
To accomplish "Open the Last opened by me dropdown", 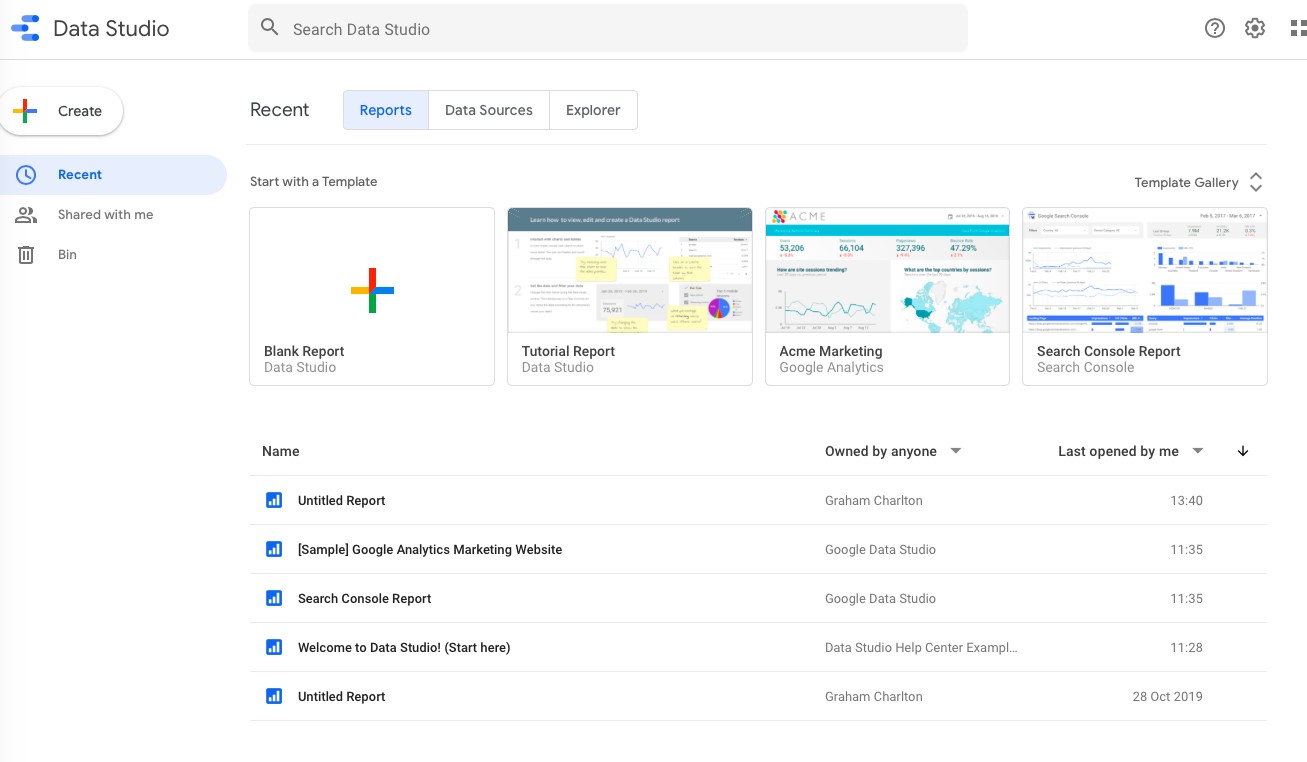I will [x=1130, y=451].
